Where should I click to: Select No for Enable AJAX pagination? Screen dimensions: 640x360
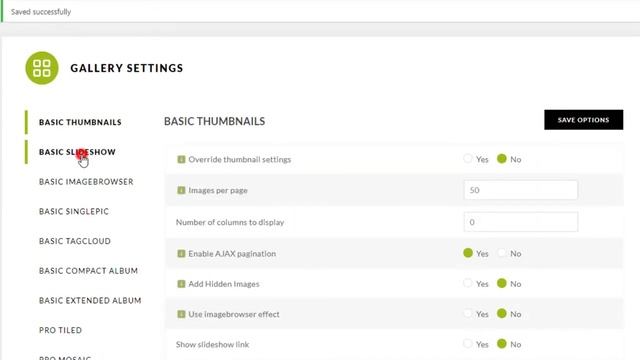[x=502, y=253]
